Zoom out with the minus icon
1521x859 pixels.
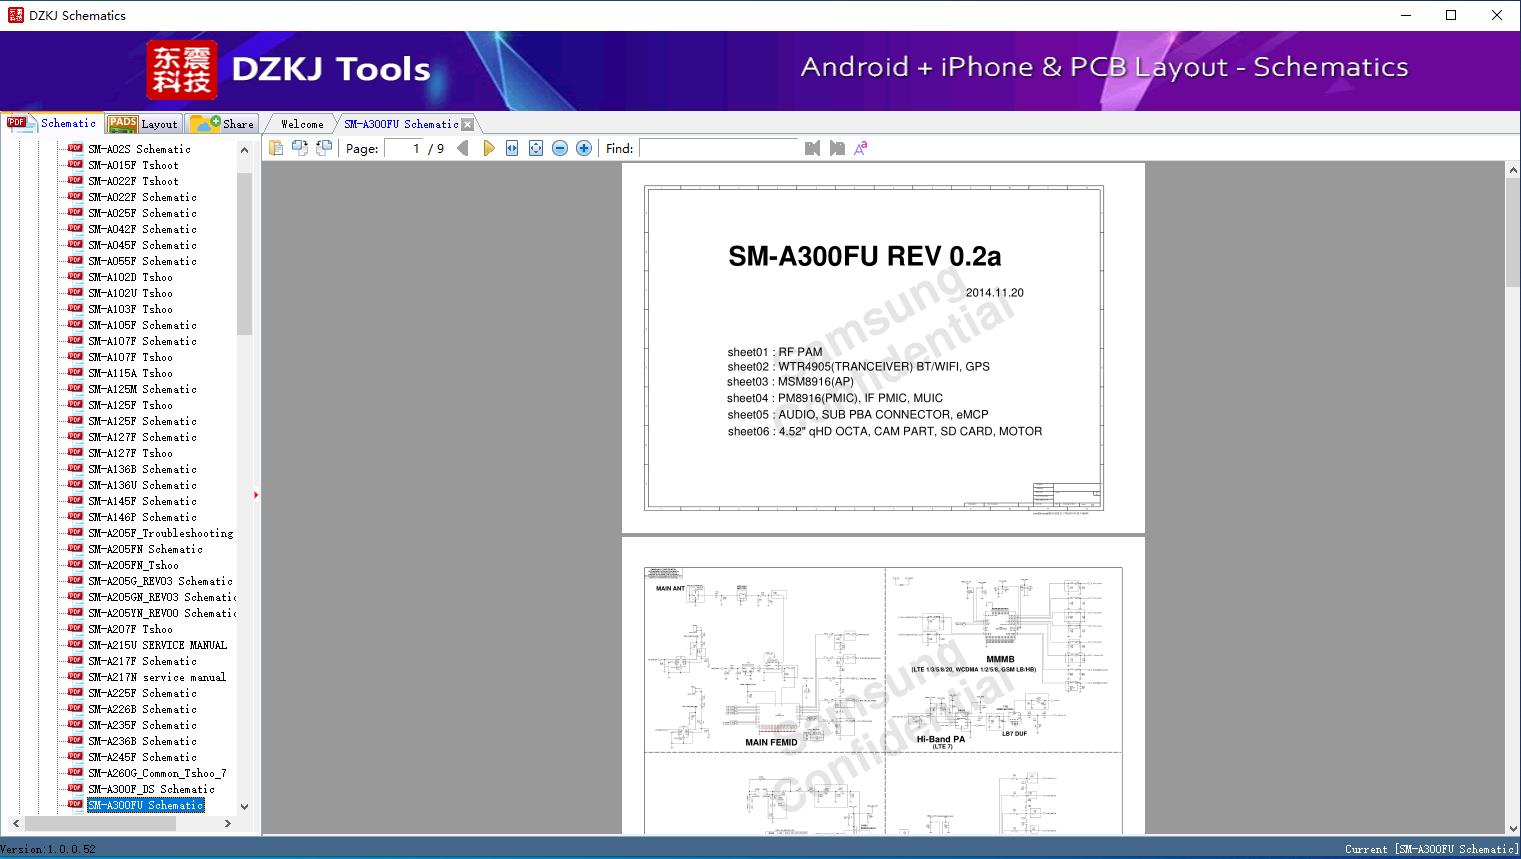[x=560, y=148]
